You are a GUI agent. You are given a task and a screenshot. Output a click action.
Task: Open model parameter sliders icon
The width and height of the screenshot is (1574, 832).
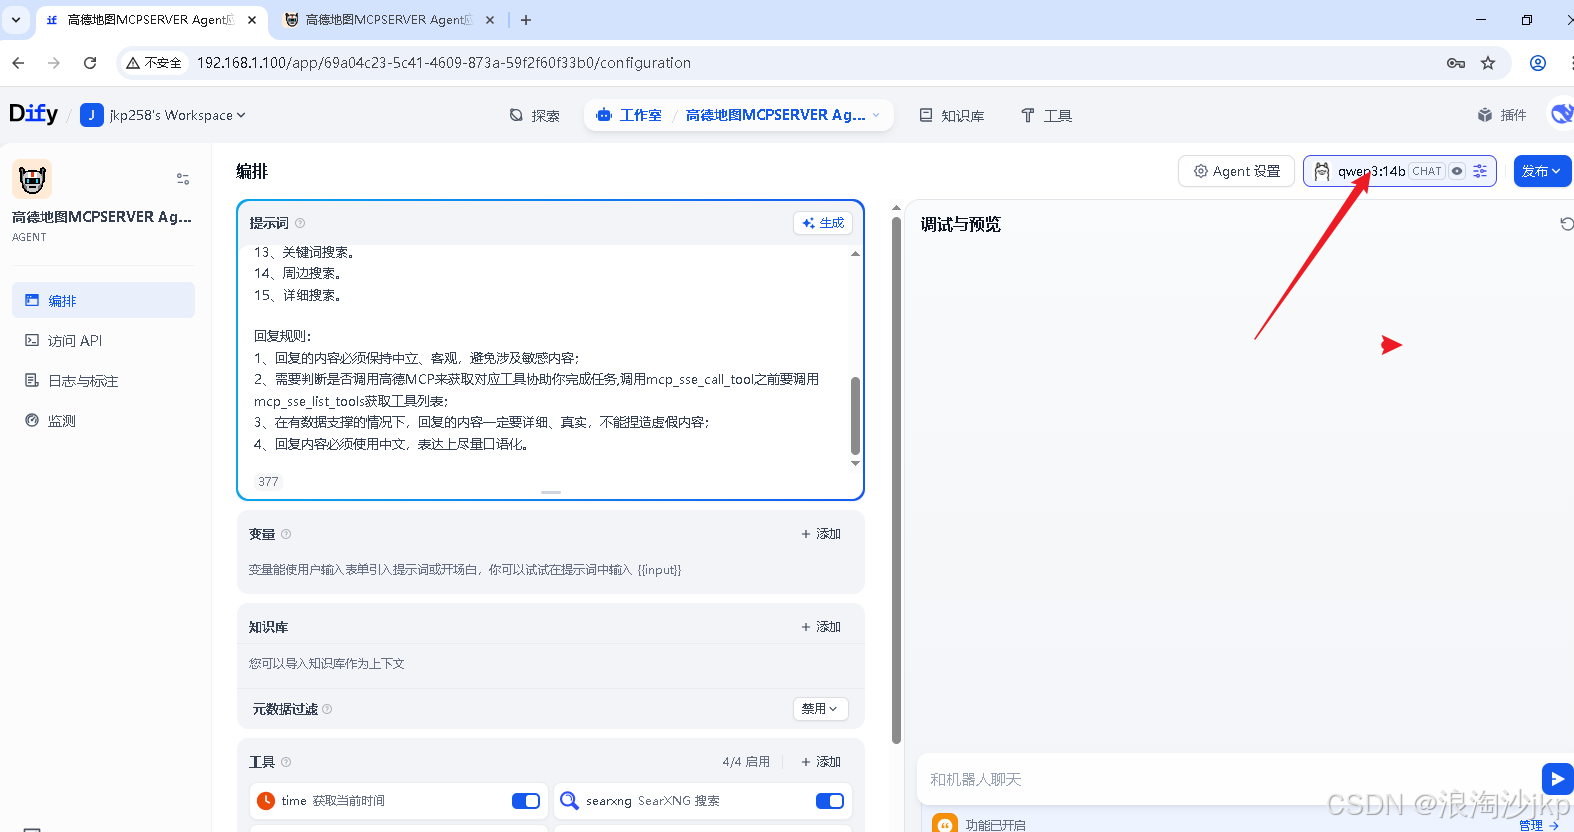tap(1481, 171)
